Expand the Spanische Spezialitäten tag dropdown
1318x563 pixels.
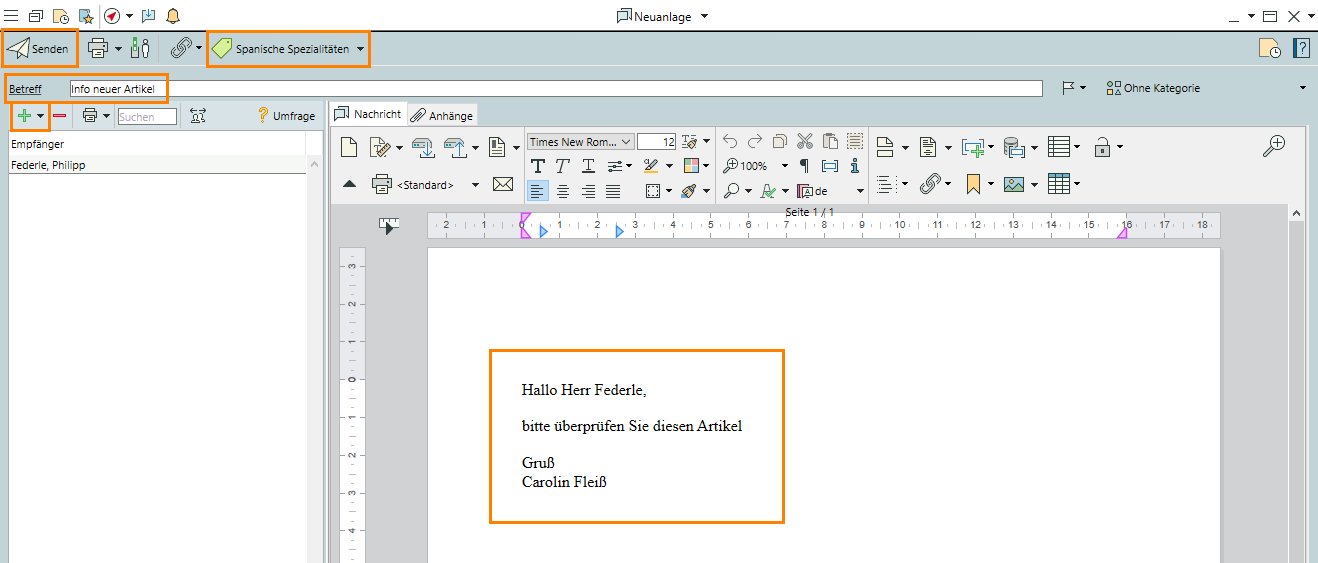[x=360, y=49]
